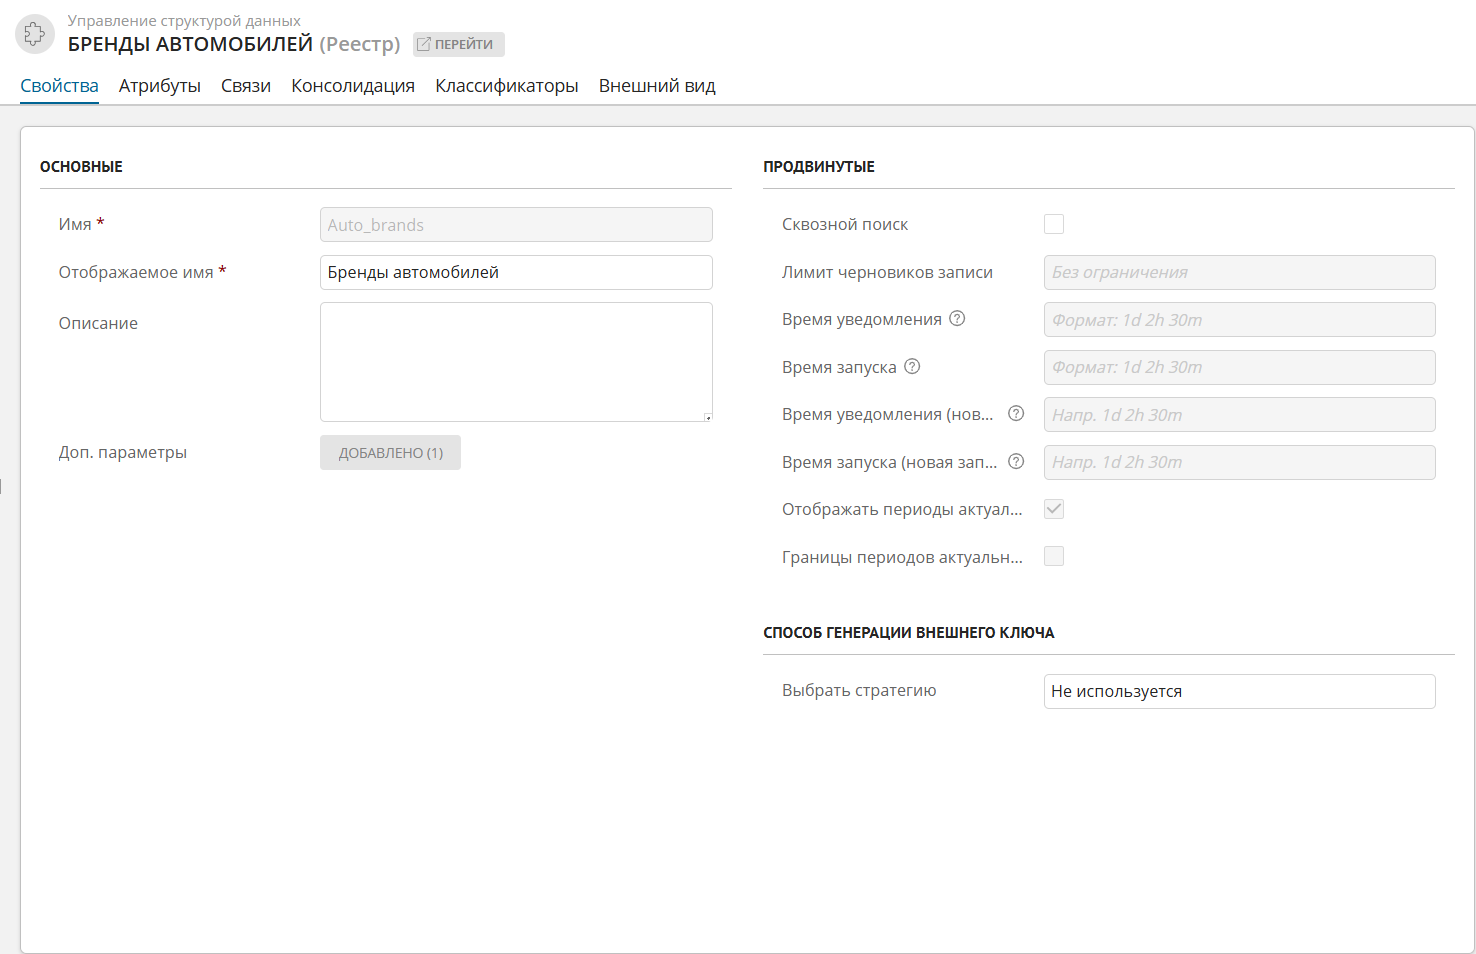Open the Внешний вид tab
Image resolution: width=1476 pixels, height=954 pixels.
[657, 86]
